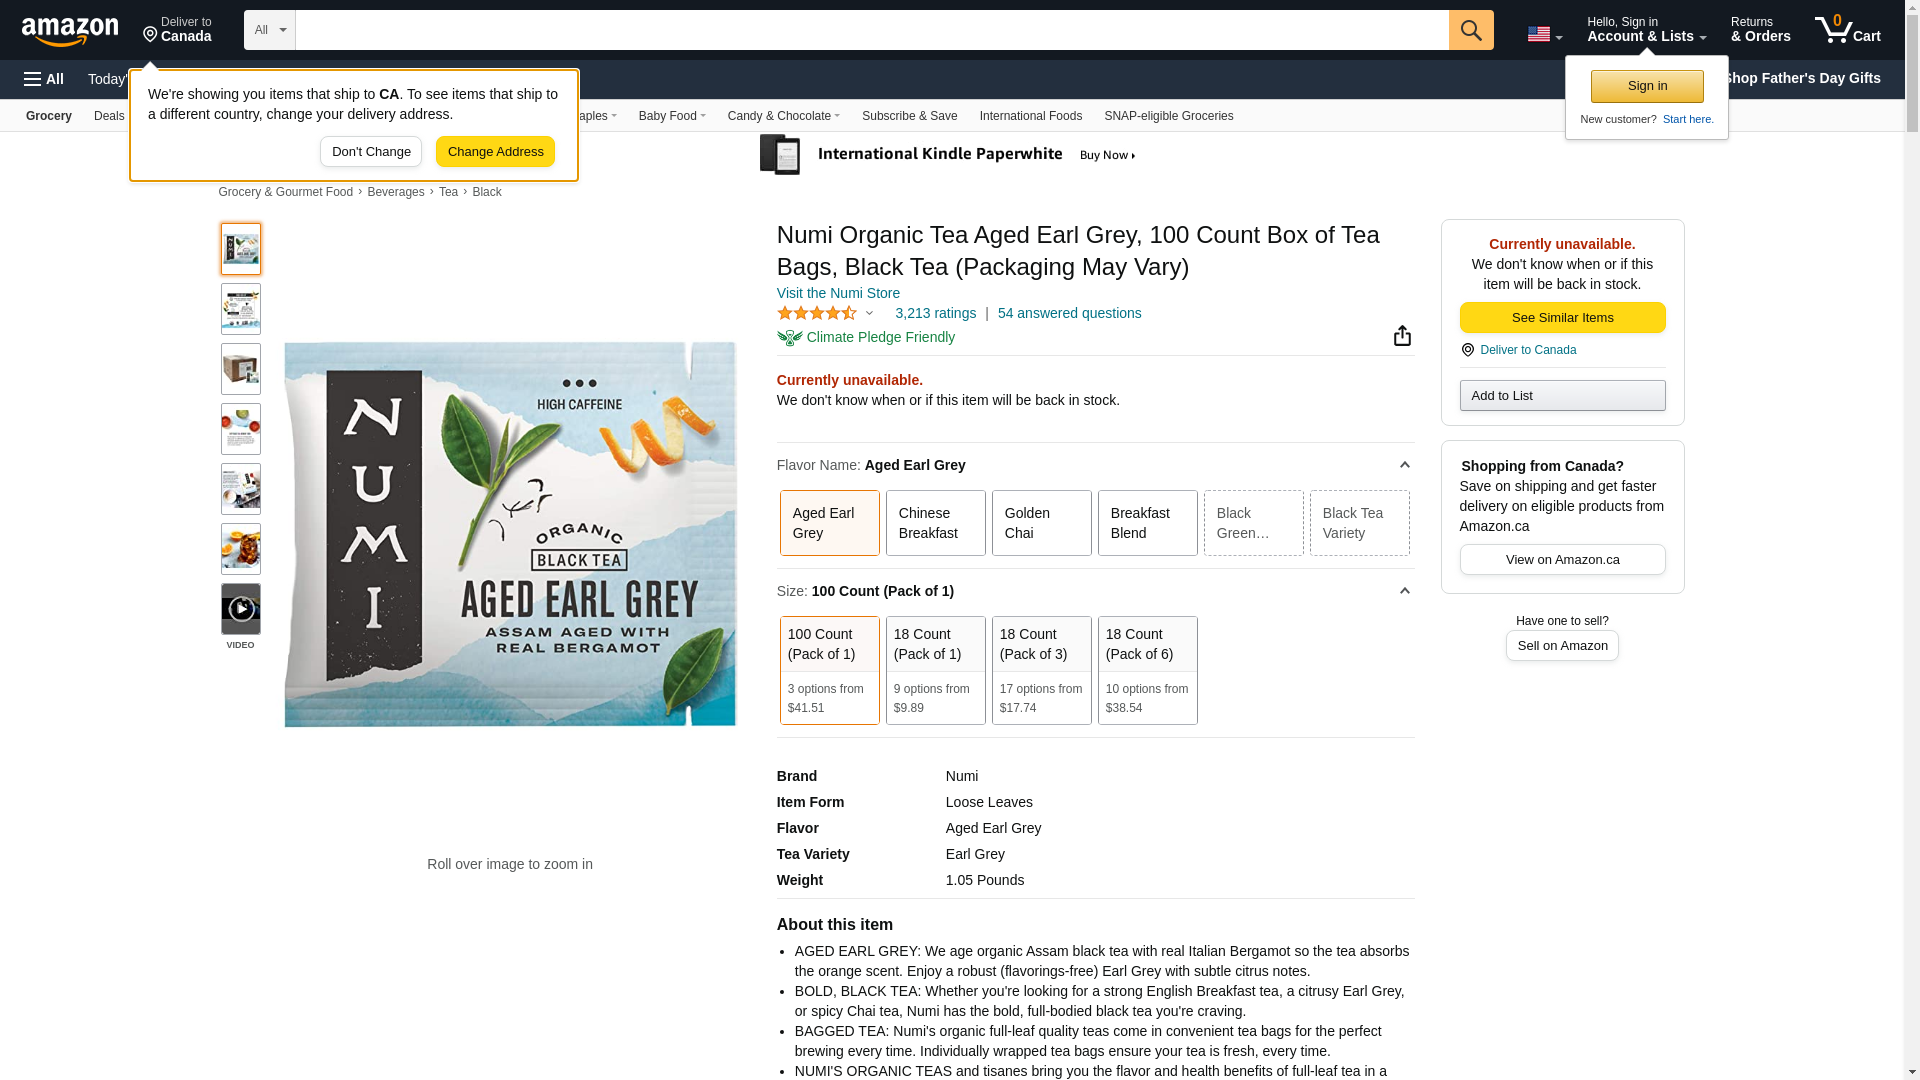Open the hamburger All menu
Screen dimensions: 1920x1080
44,79
